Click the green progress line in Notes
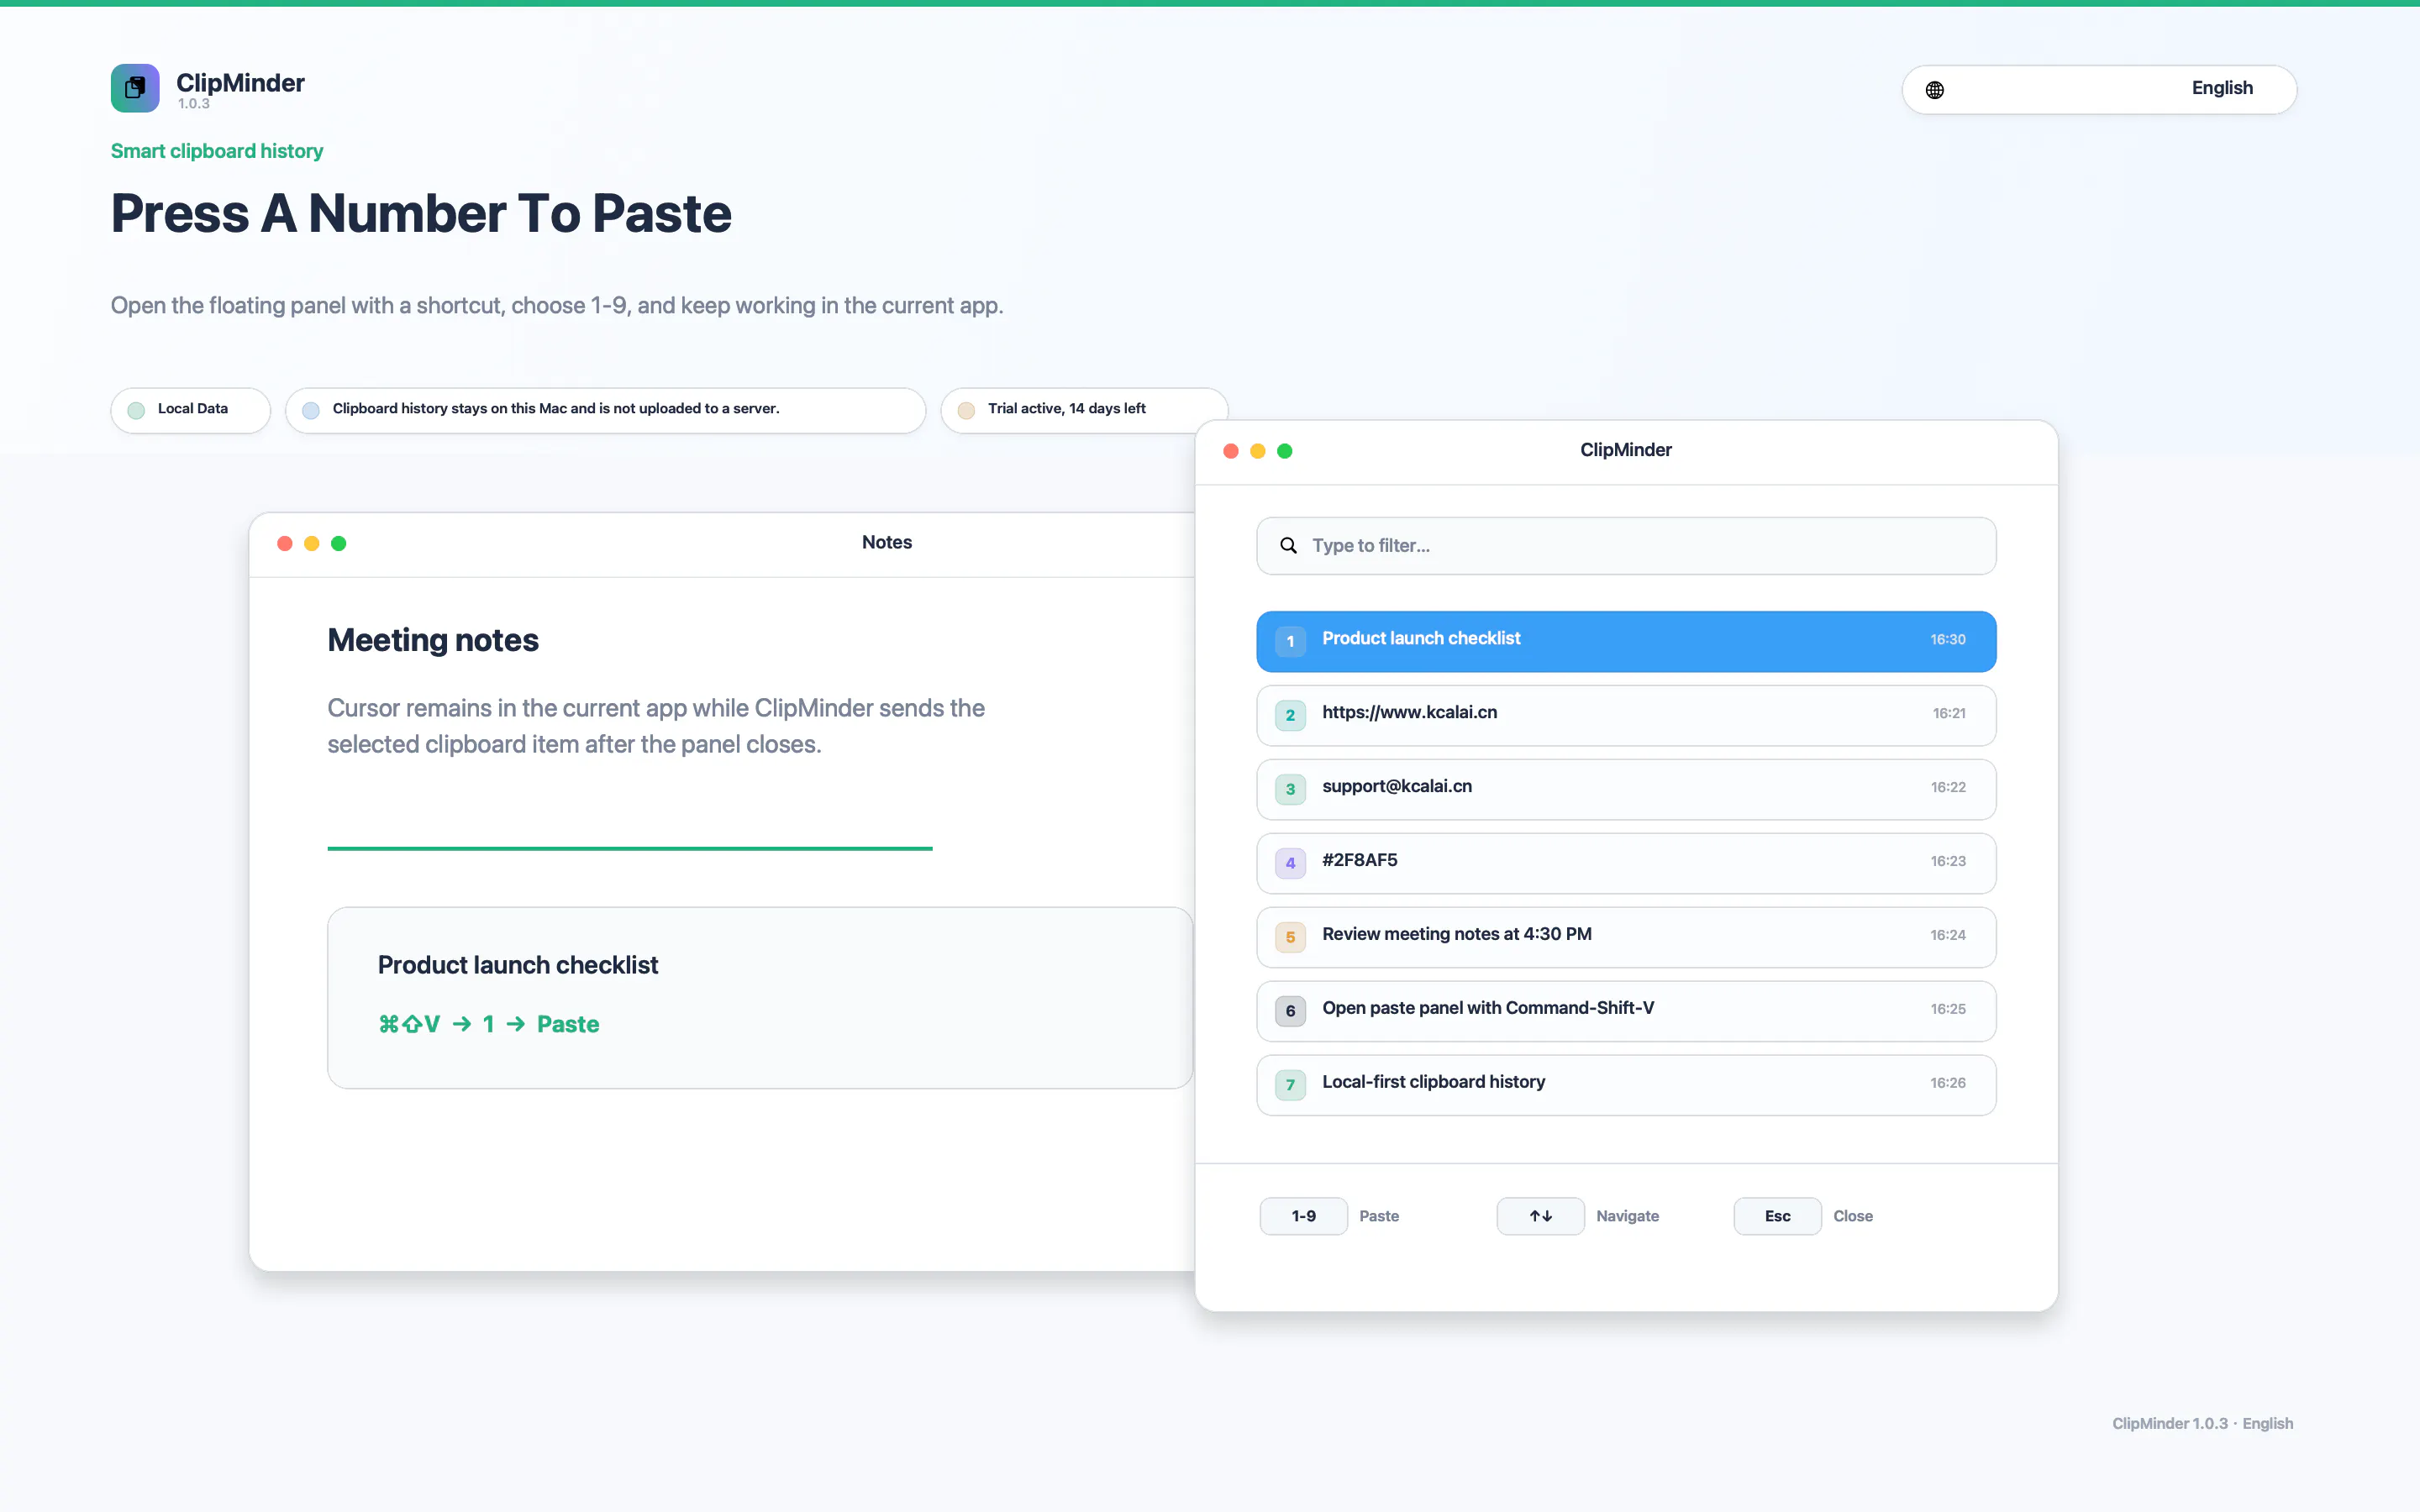 [x=630, y=848]
